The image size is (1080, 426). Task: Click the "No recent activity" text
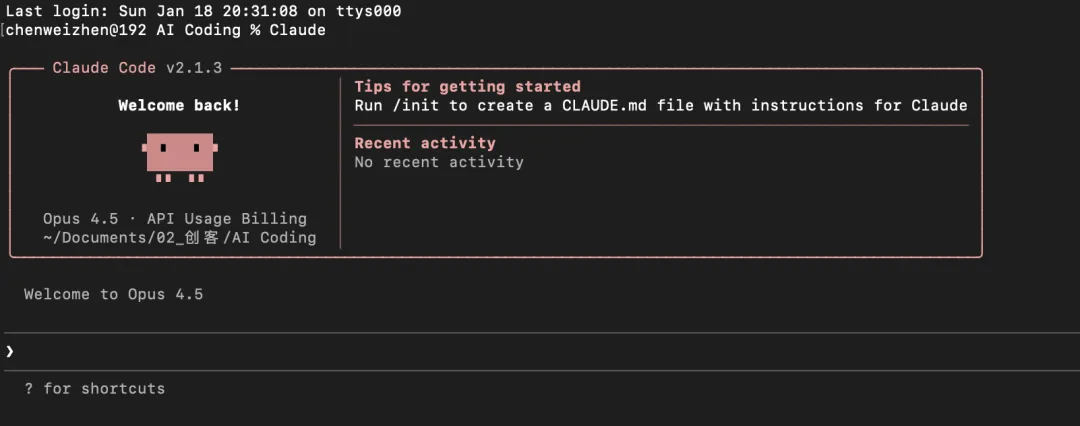(x=439, y=162)
